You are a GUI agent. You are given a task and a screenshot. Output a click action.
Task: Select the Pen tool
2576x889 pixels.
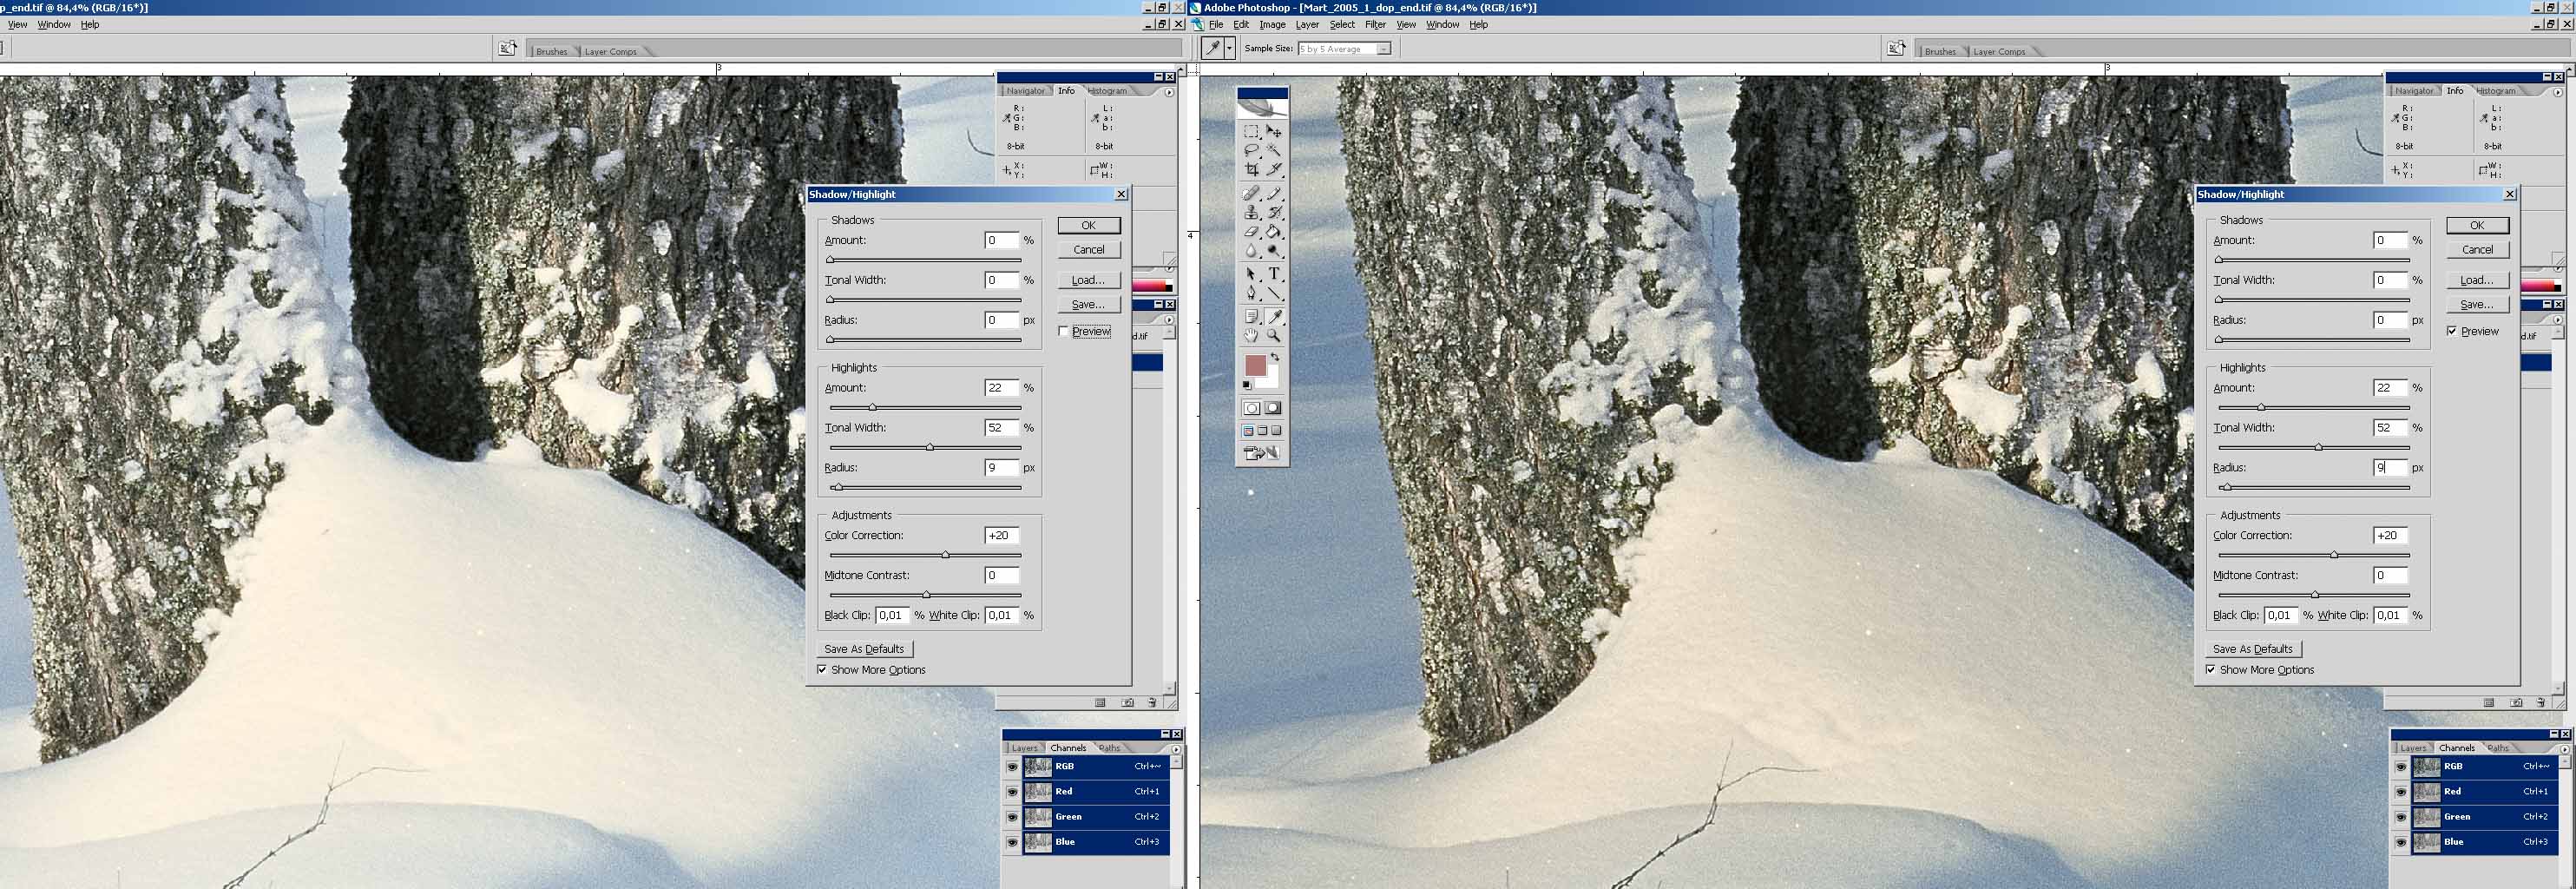pos(1251,293)
